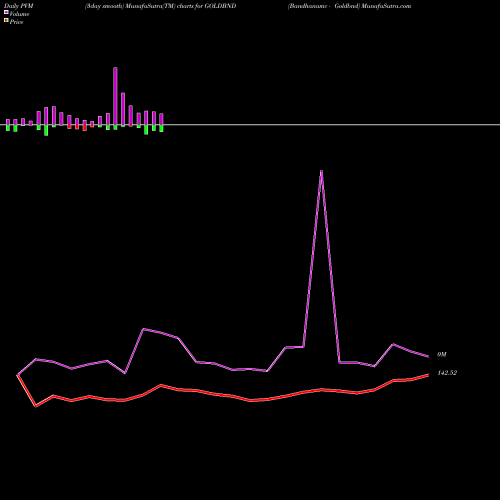Click the '142.52' price value label

447,373
